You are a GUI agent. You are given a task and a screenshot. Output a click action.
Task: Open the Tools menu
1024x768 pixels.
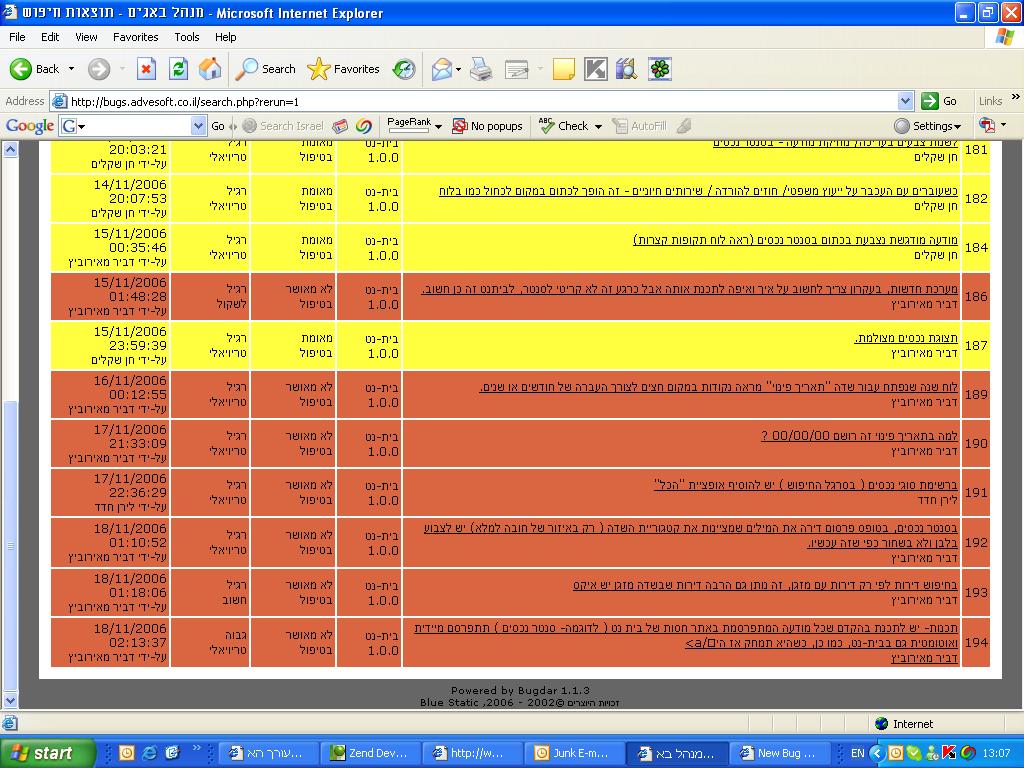(187, 37)
